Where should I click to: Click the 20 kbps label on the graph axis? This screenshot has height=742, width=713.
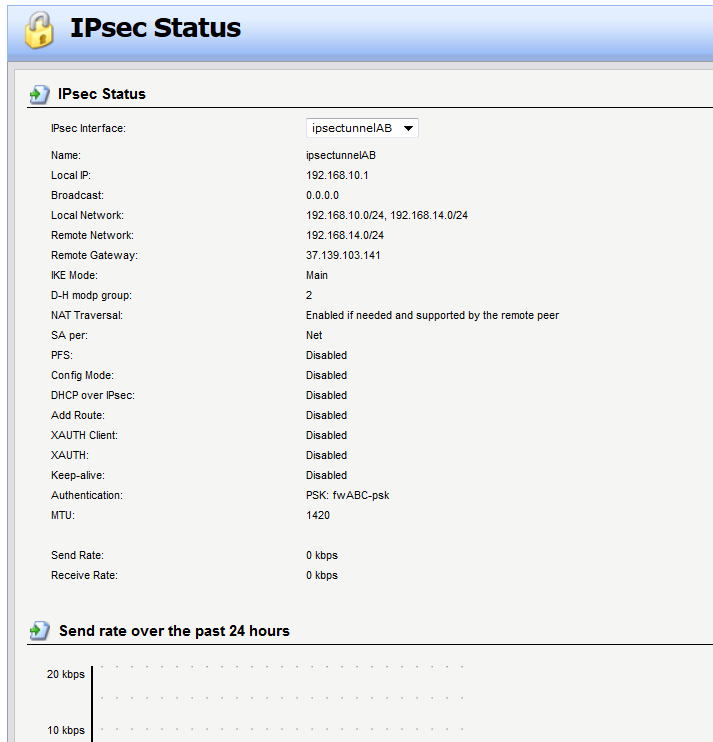tap(65, 675)
